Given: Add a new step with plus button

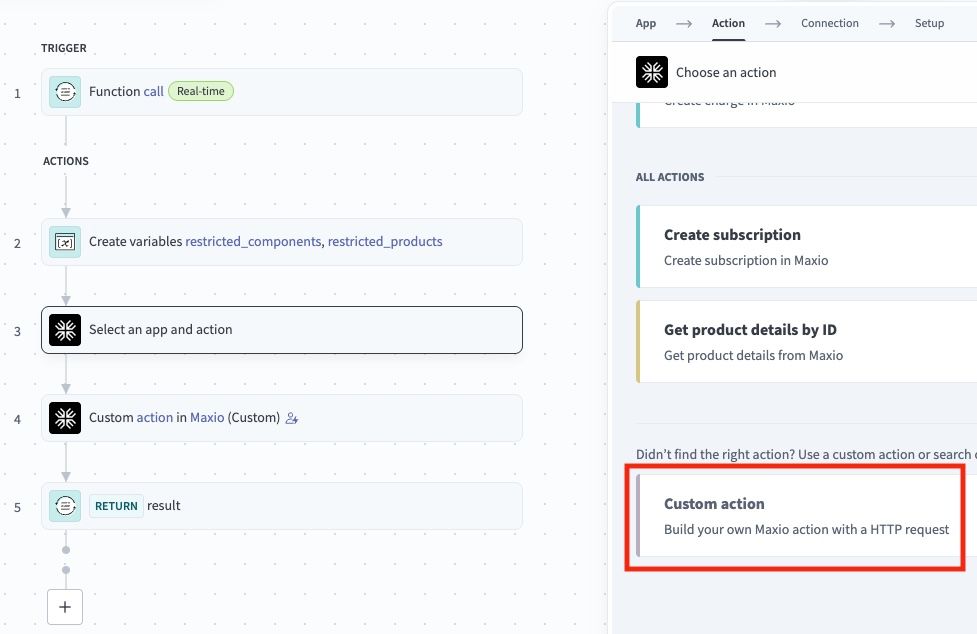Looking at the screenshot, I should coord(65,607).
